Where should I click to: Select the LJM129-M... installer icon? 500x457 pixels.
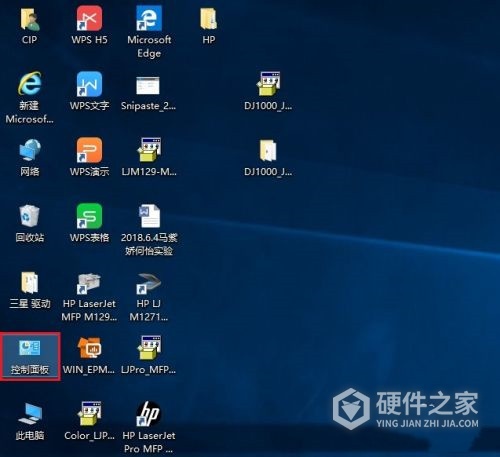pyautogui.click(x=149, y=150)
